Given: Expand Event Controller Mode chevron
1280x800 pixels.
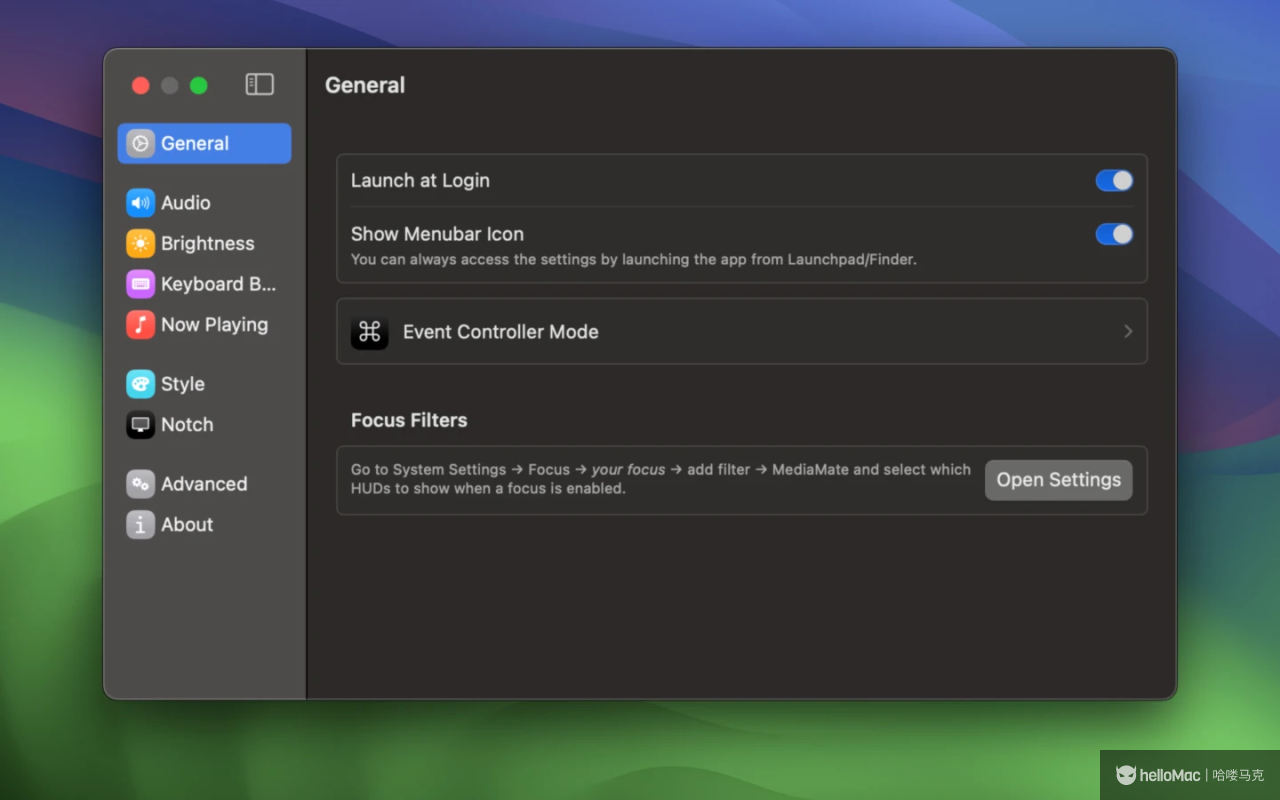Looking at the screenshot, I should click(x=1128, y=331).
